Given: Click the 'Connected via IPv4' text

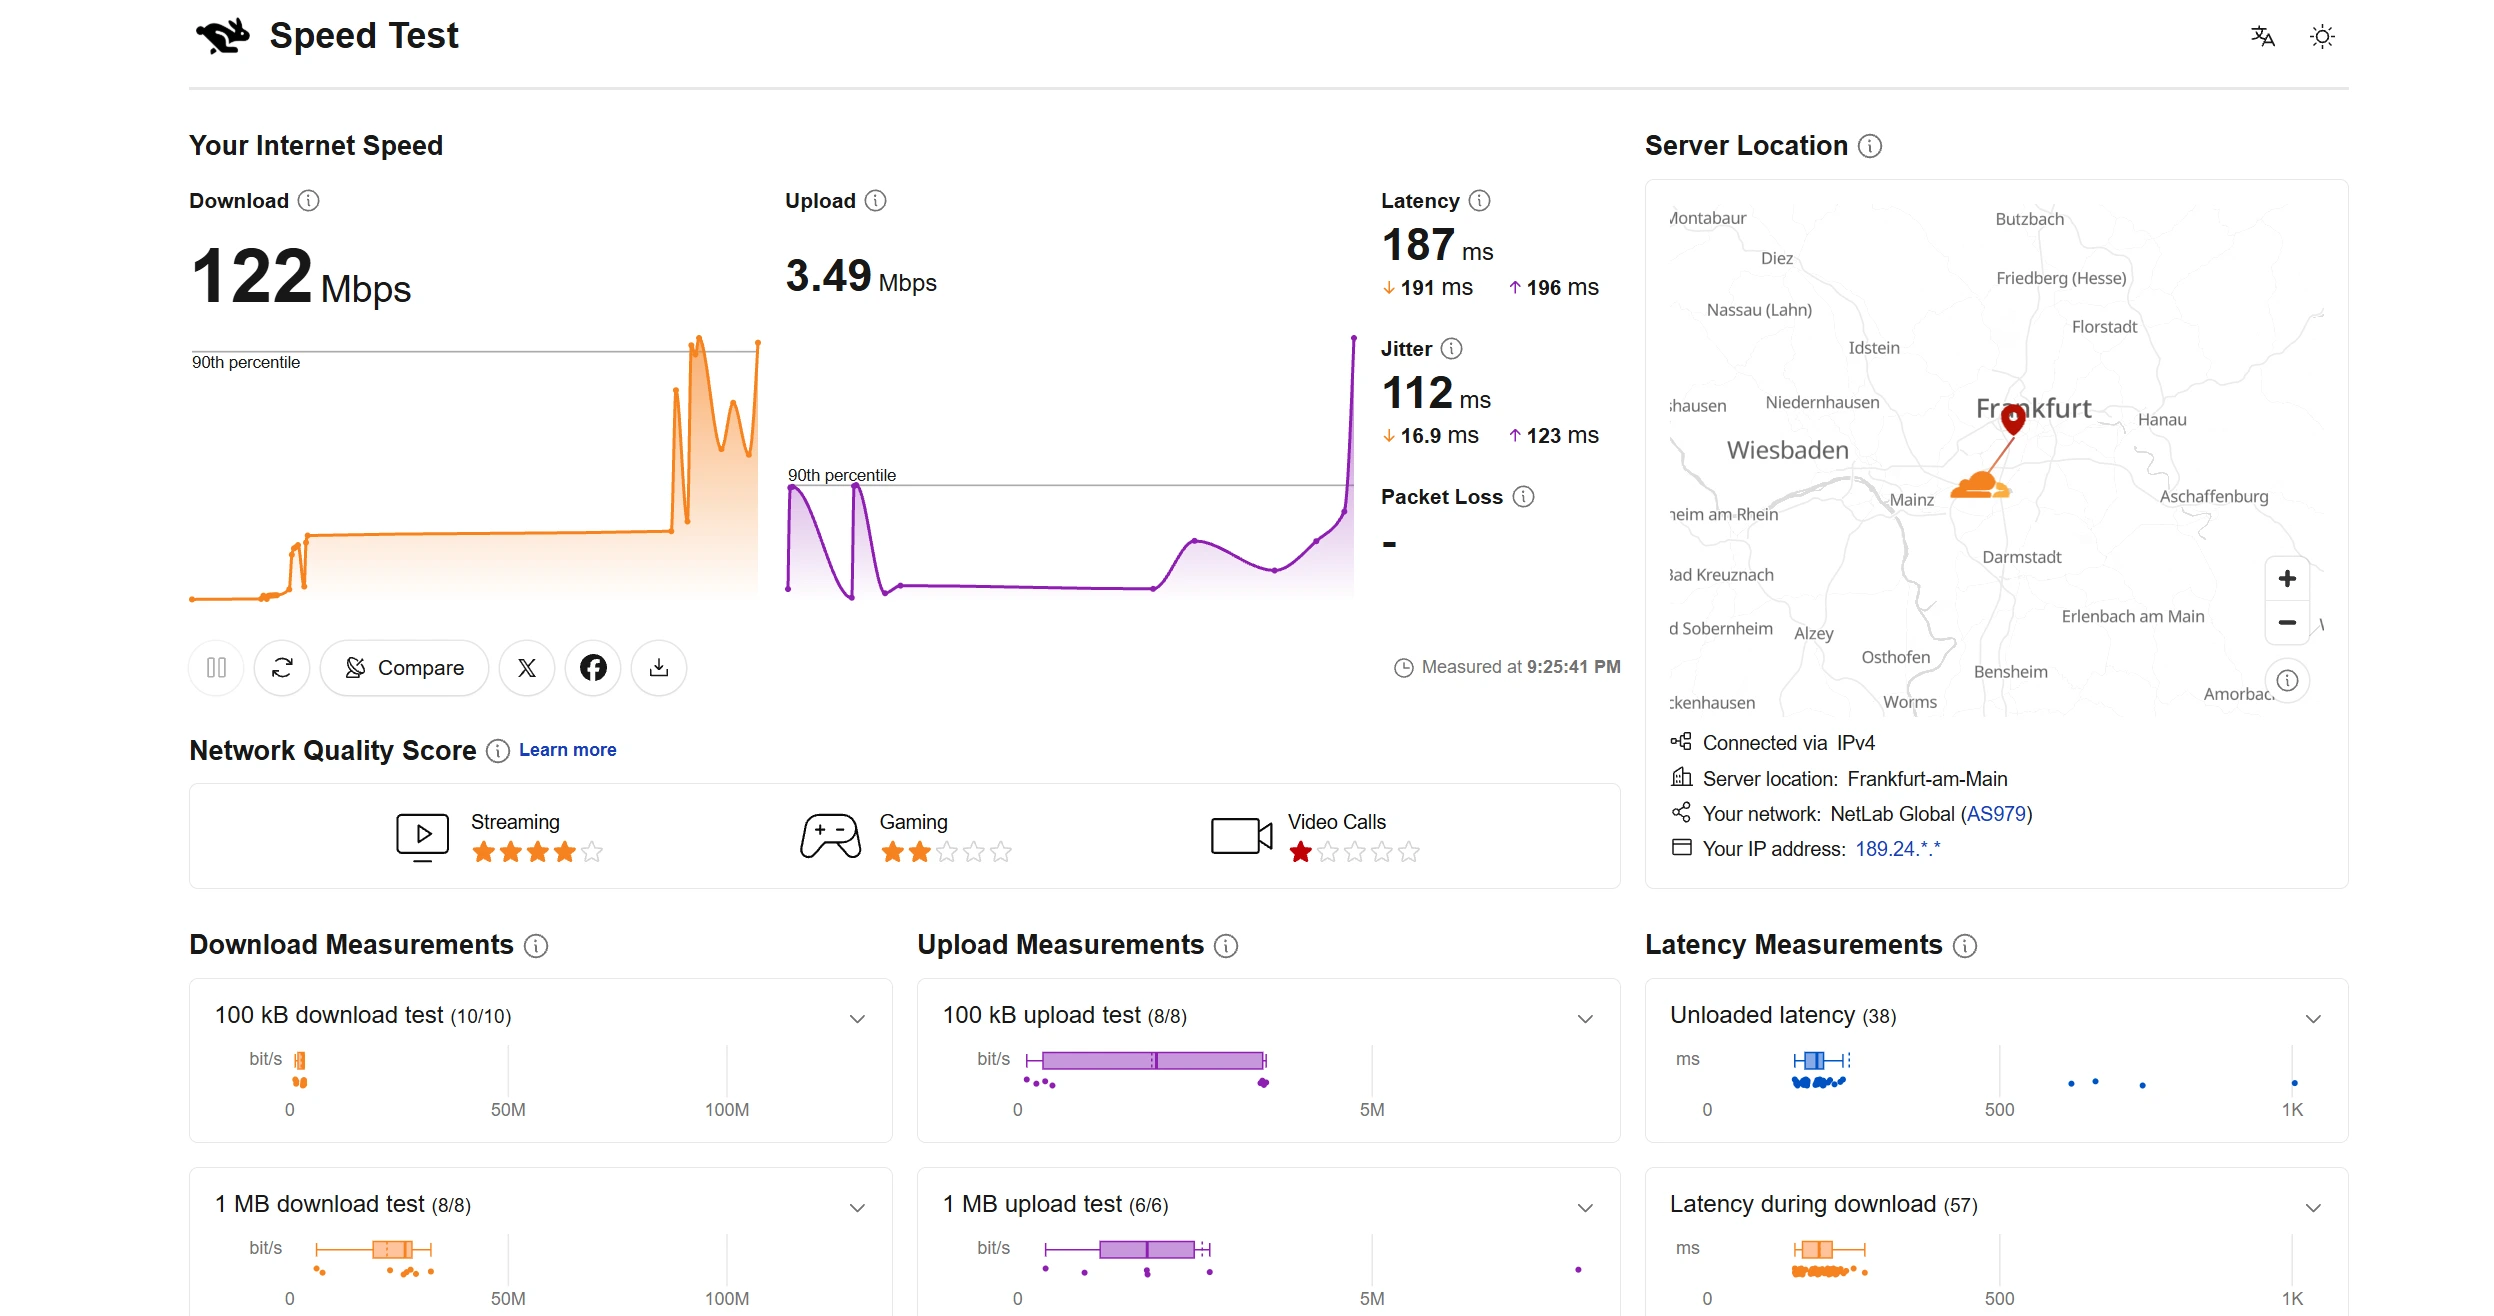Looking at the screenshot, I should [x=1789, y=743].
